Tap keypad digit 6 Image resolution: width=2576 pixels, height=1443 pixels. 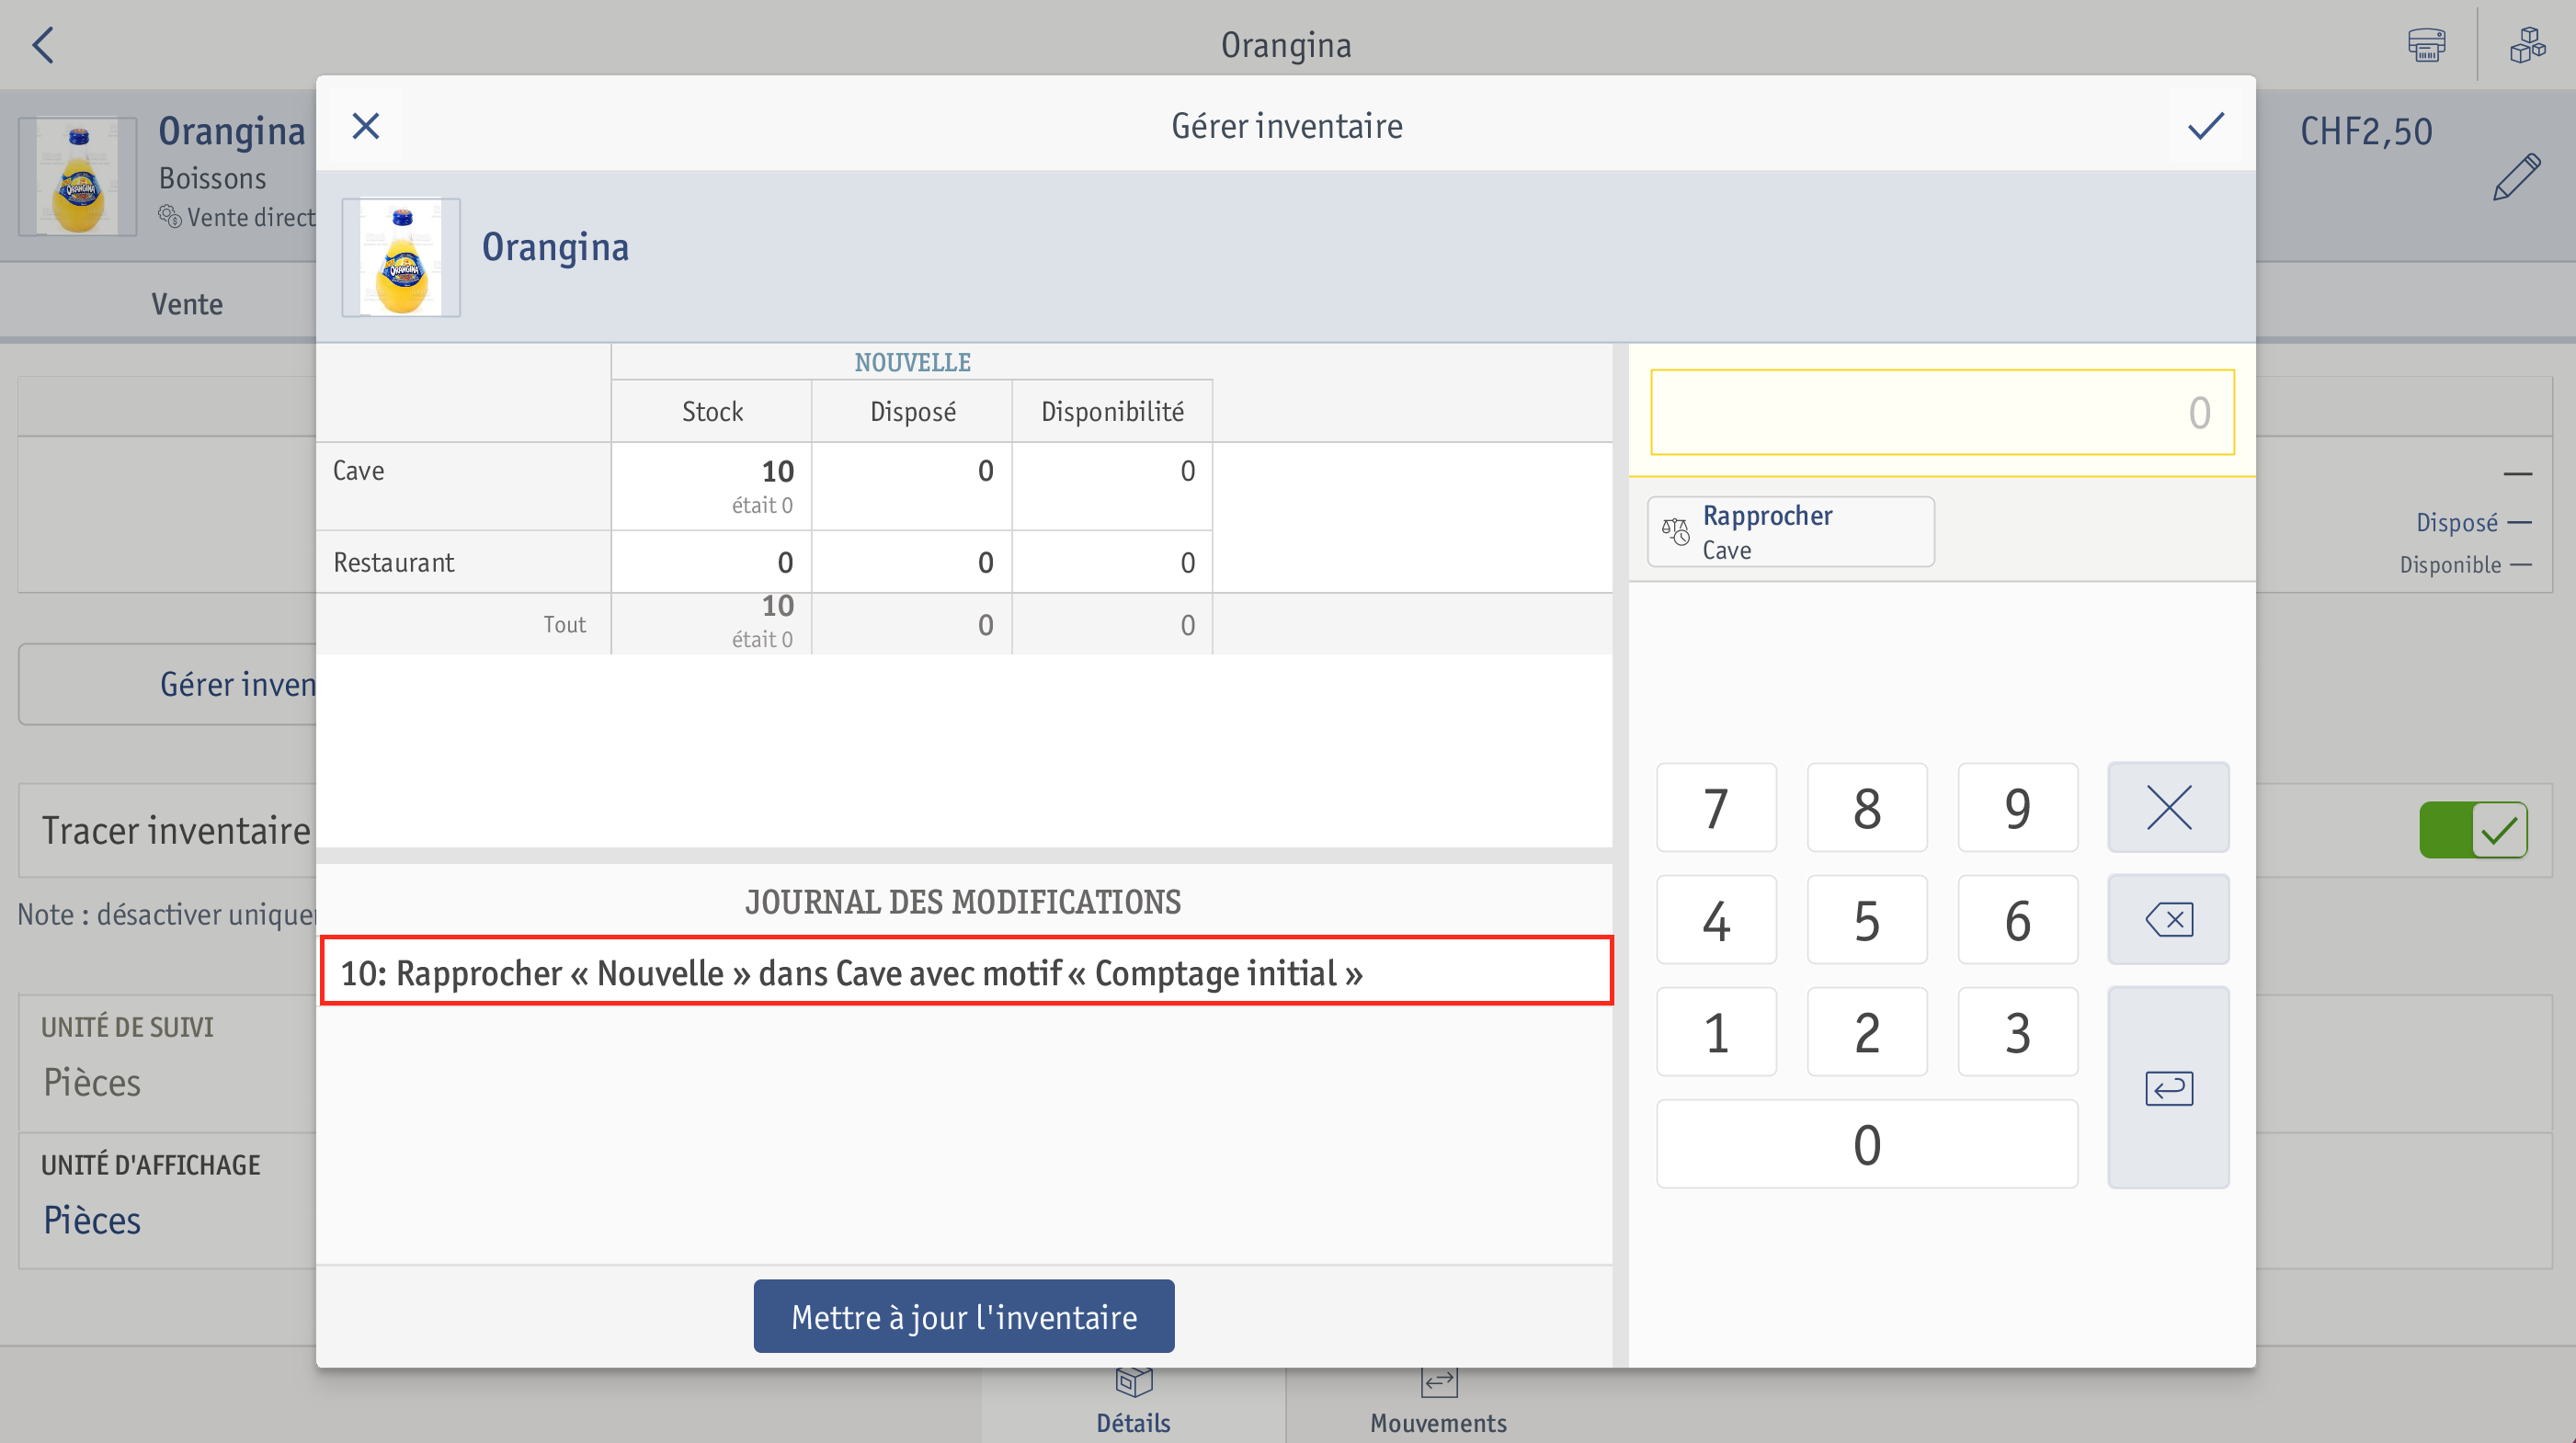coord(2017,919)
